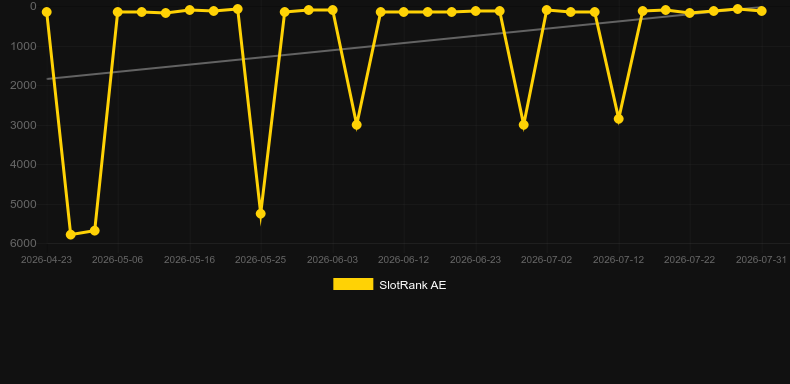Select the dip data point at 2026-07-12
790x384 pixels.
(x=619, y=118)
